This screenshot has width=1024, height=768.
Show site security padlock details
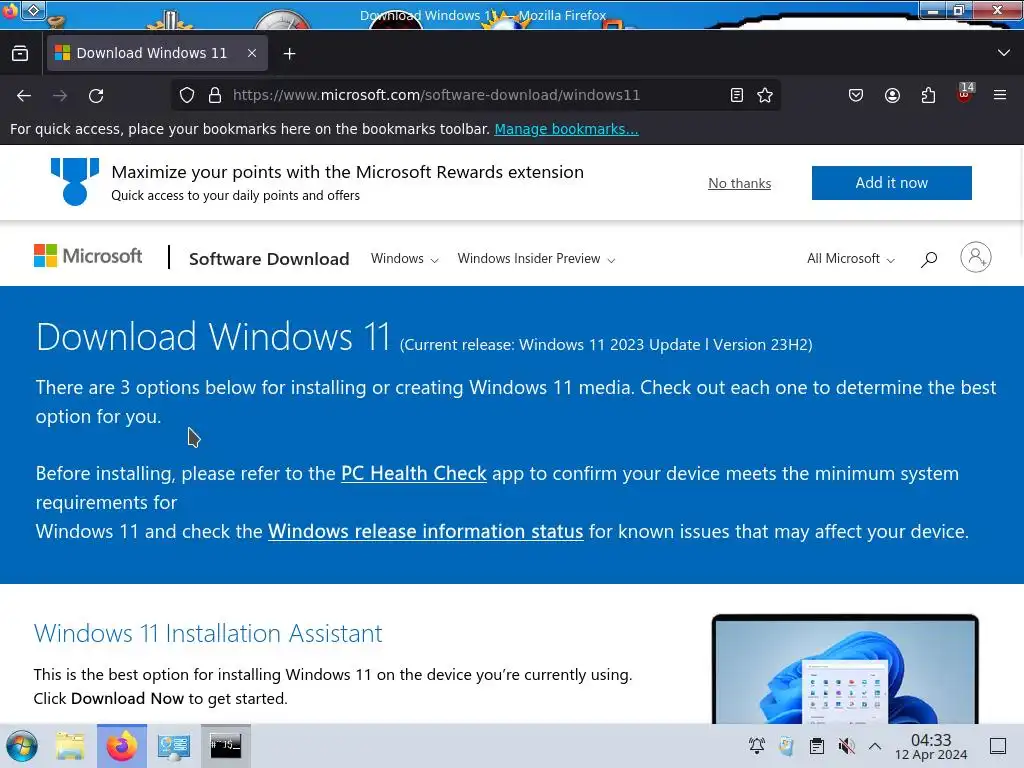pos(215,95)
